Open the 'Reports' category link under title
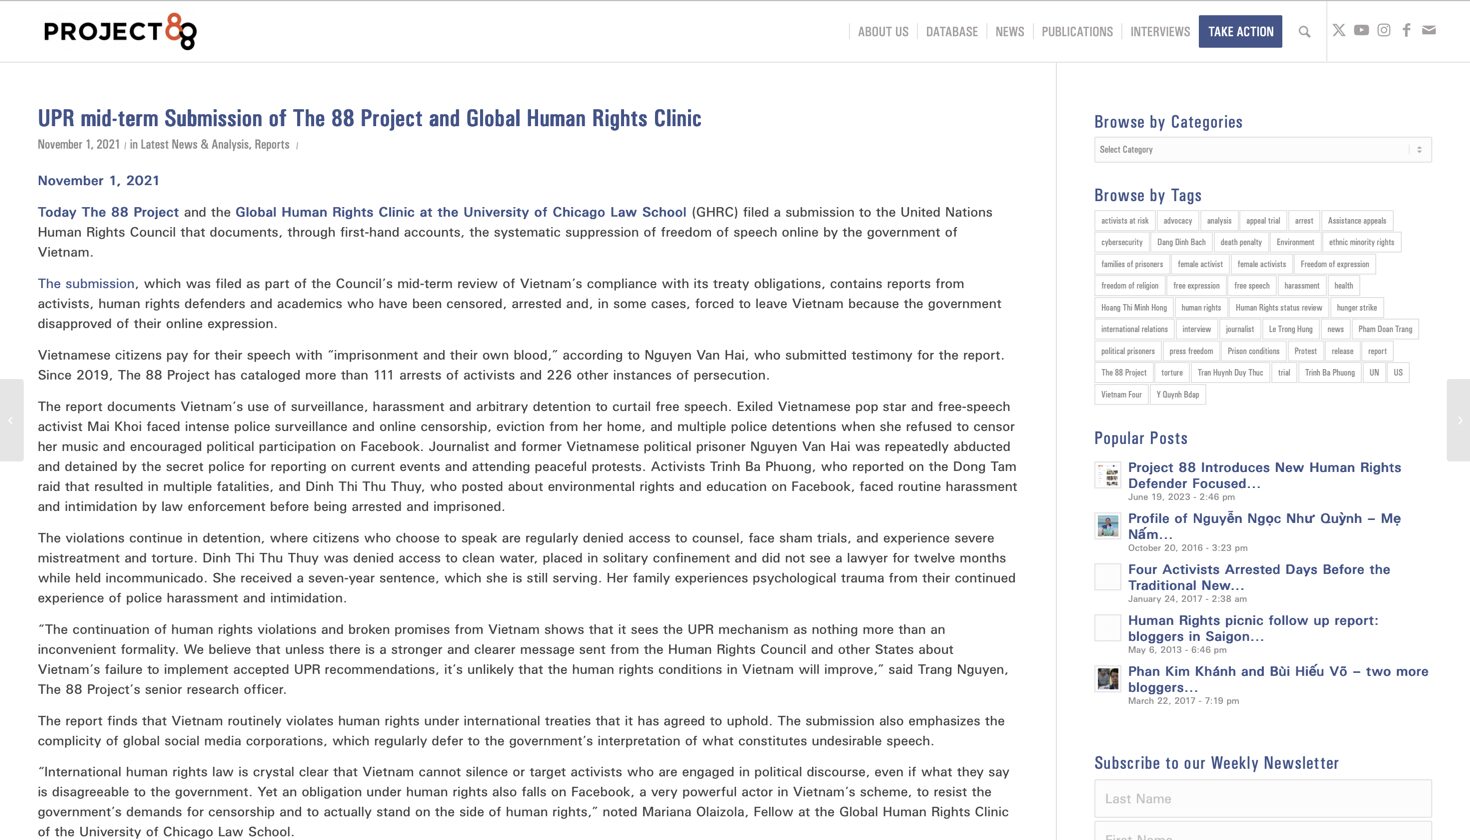This screenshot has height=840, width=1470. click(x=271, y=145)
